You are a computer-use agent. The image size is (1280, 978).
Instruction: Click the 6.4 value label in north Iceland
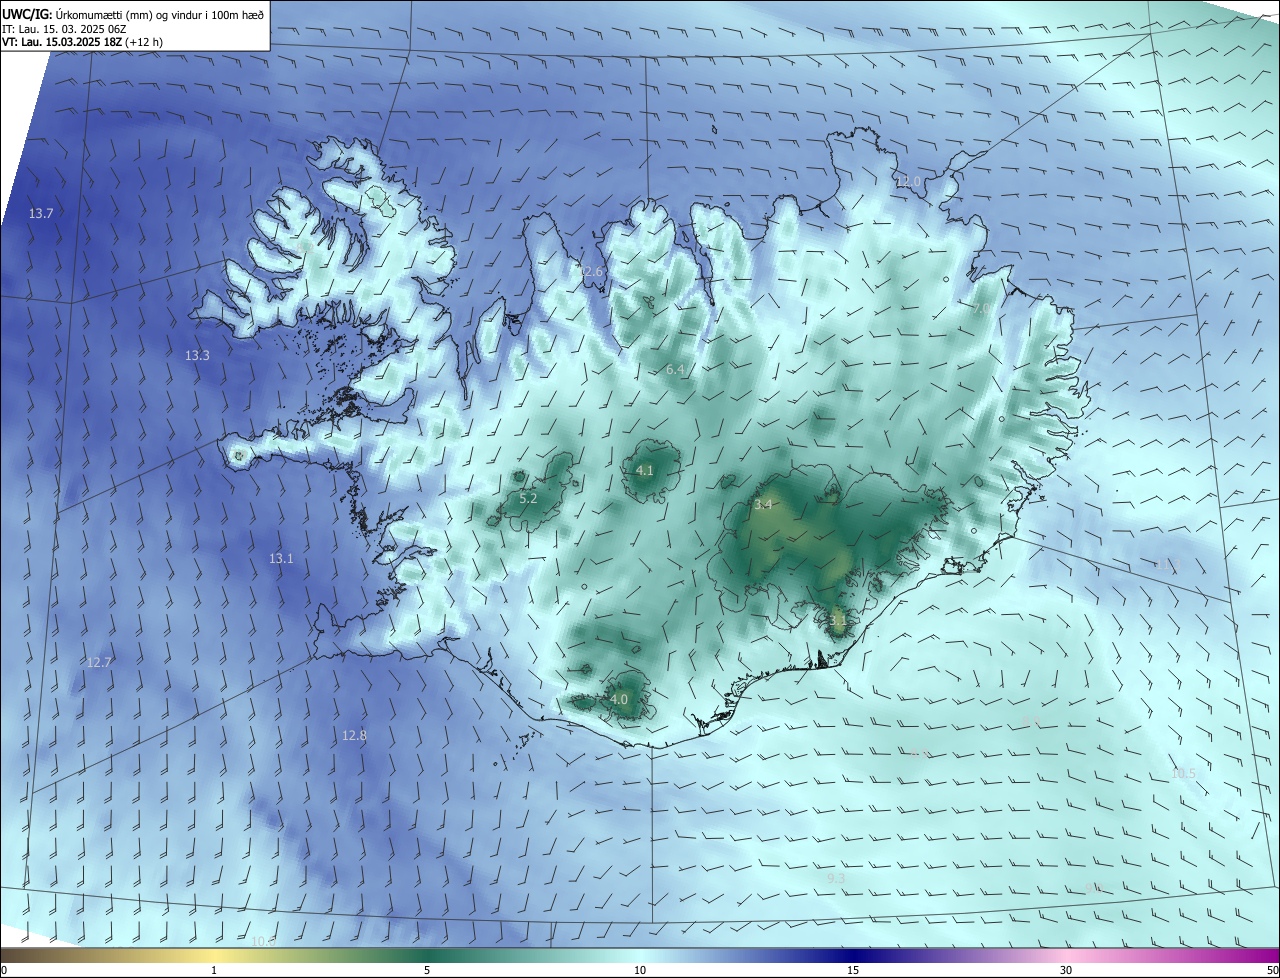675,370
